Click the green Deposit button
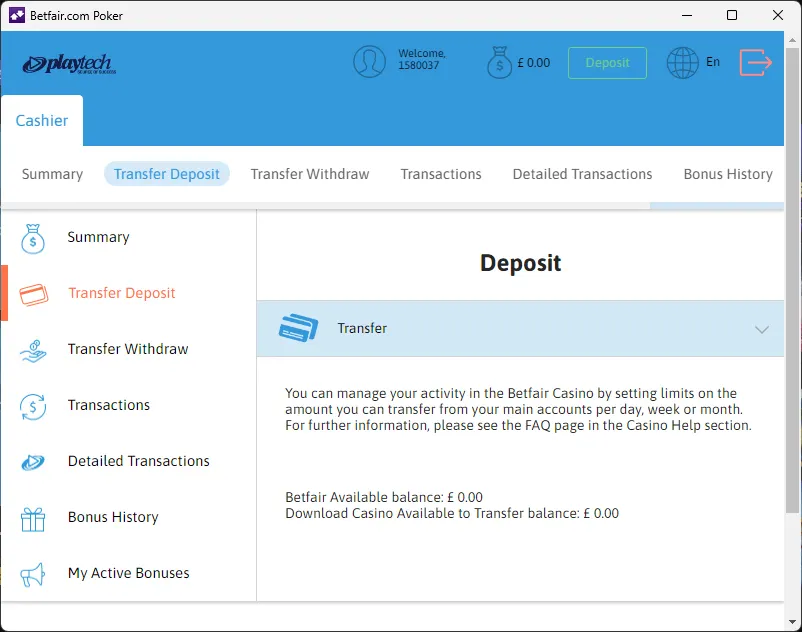The height and width of the screenshot is (632, 802). click(607, 62)
